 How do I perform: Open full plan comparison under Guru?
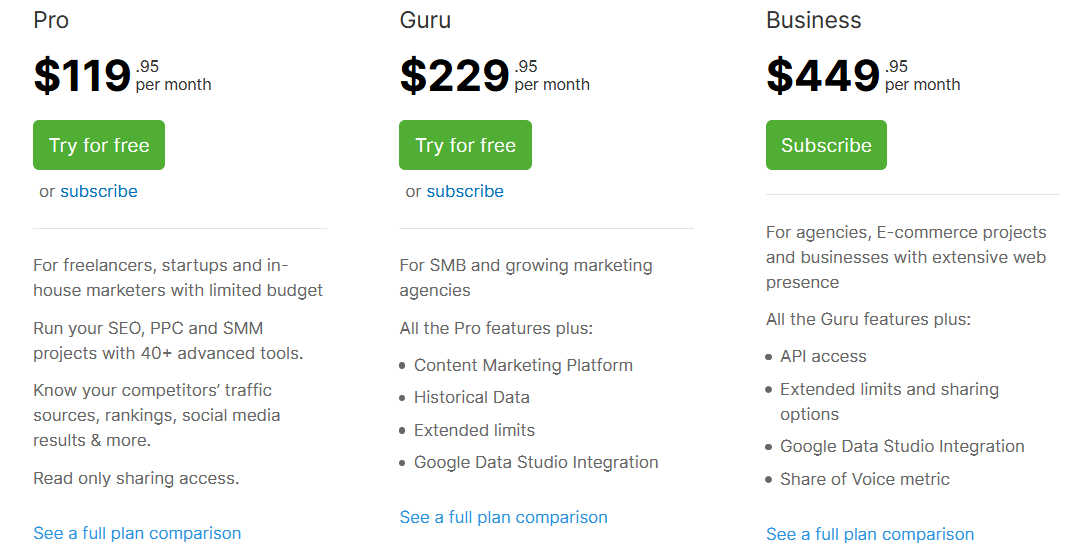(x=503, y=517)
